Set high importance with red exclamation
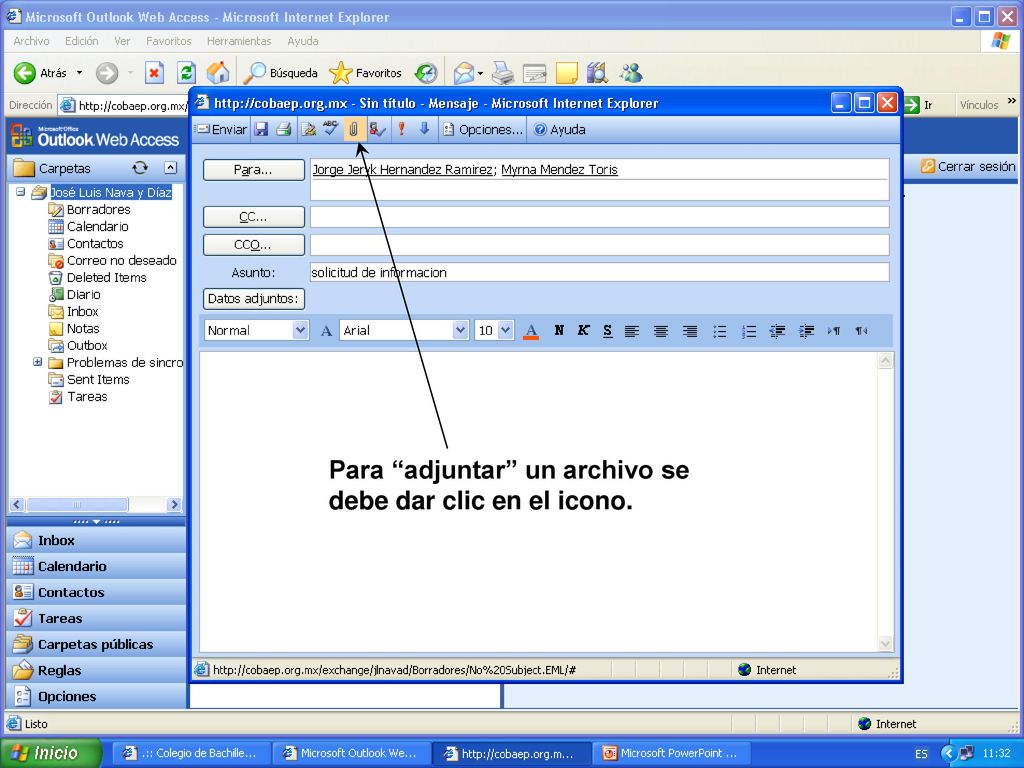 coord(402,129)
